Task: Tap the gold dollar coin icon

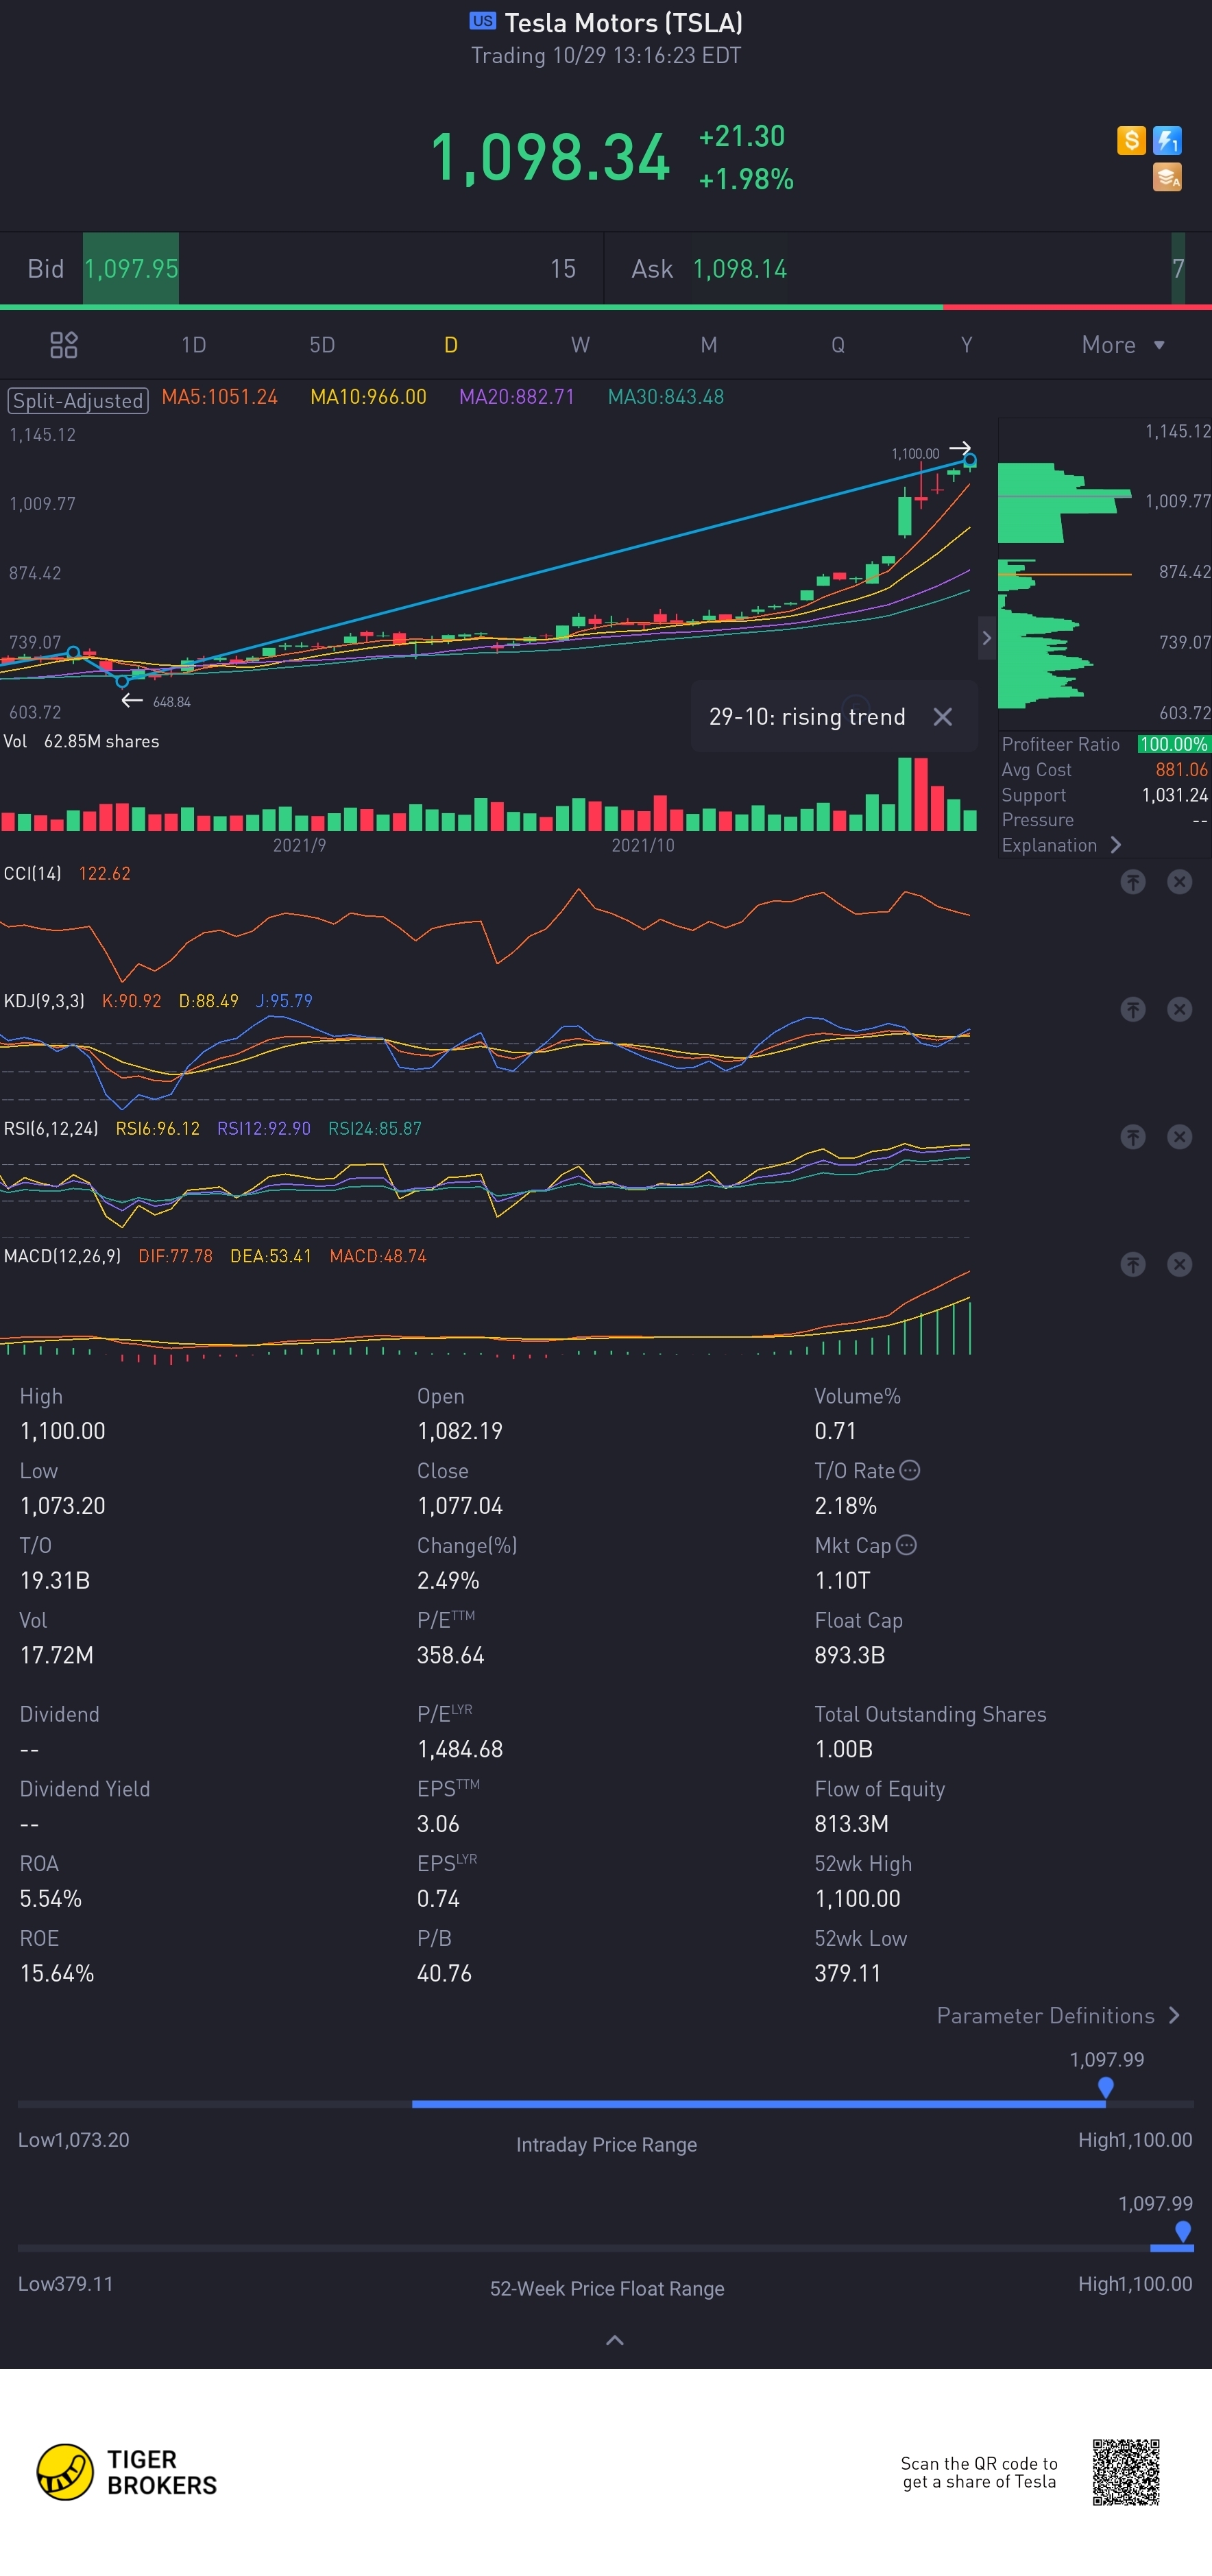Action: 1131,141
